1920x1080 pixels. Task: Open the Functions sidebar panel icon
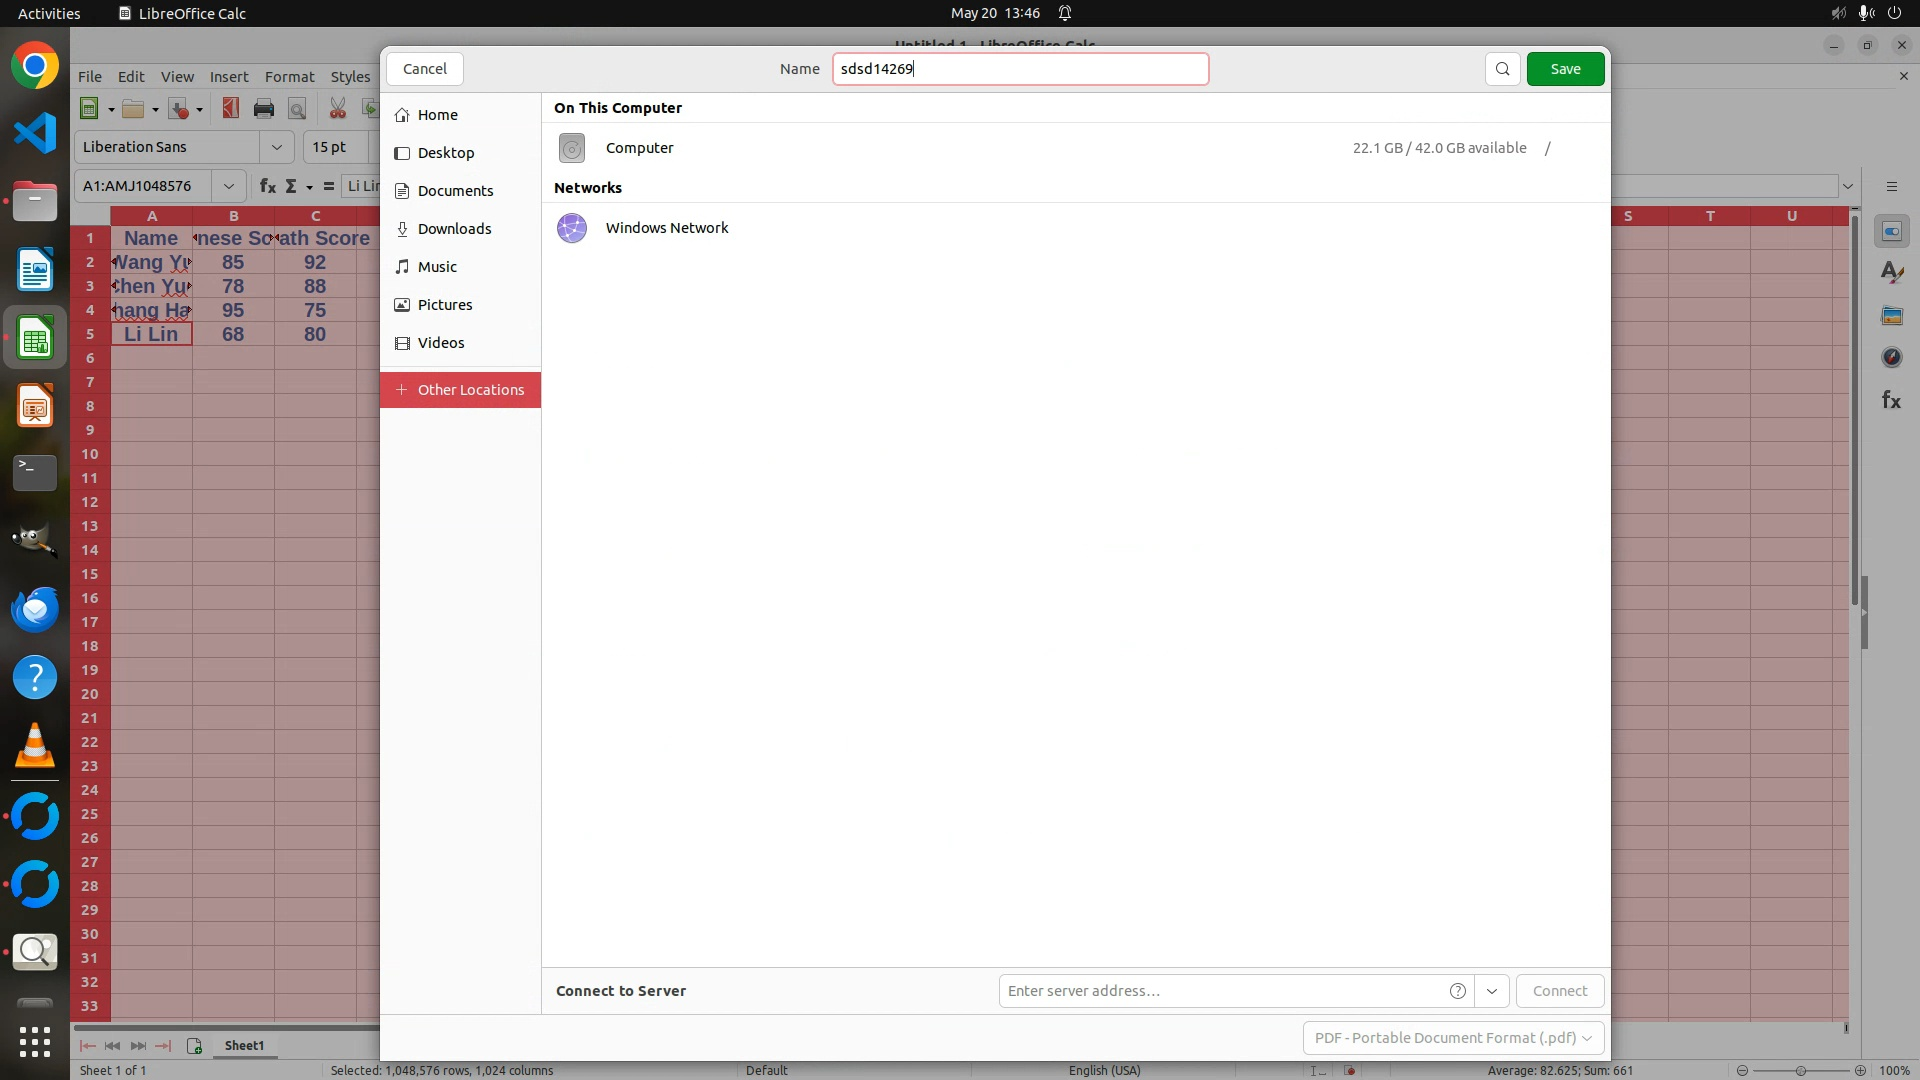coord(1891,400)
